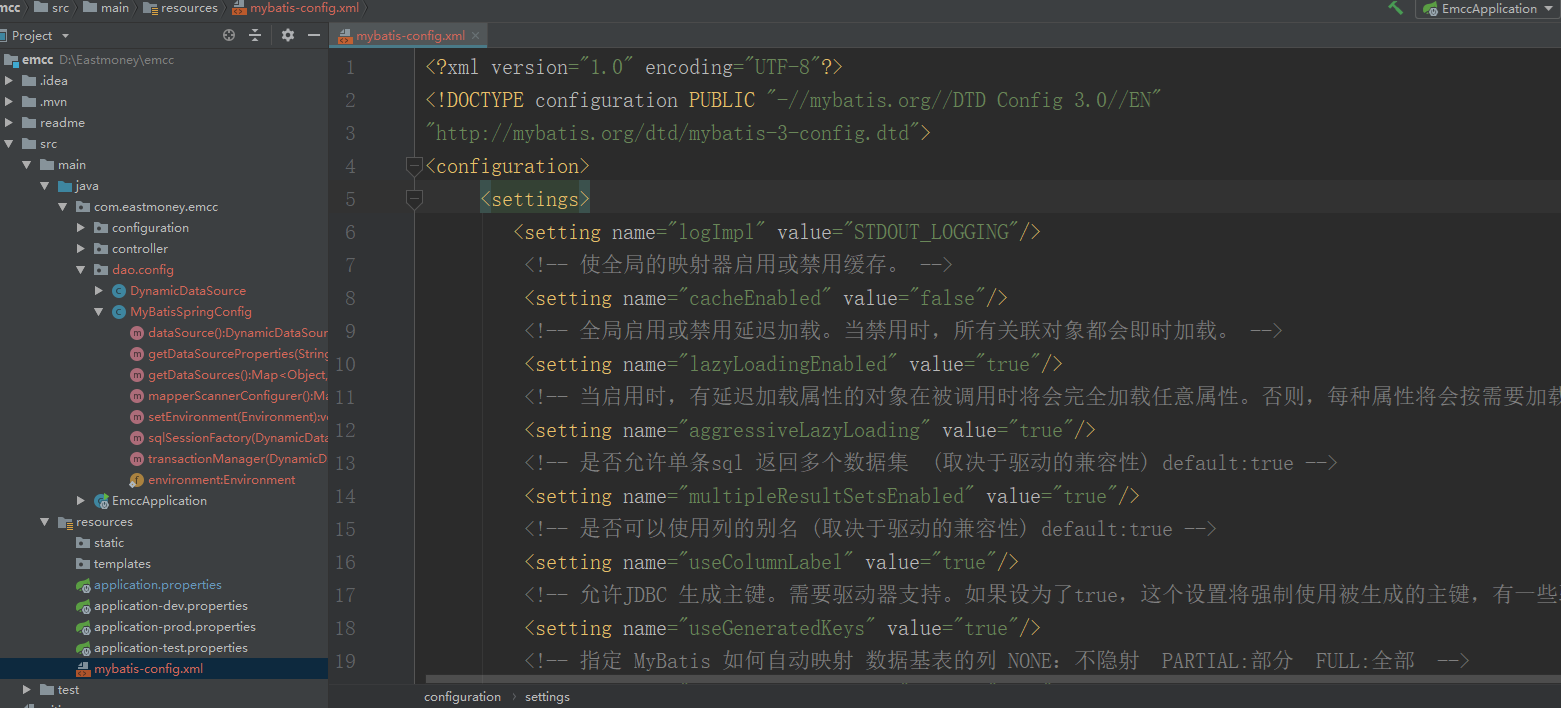Click the transactionManager method icon
This screenshot has width=1561, height=708.
pos(137,459)
